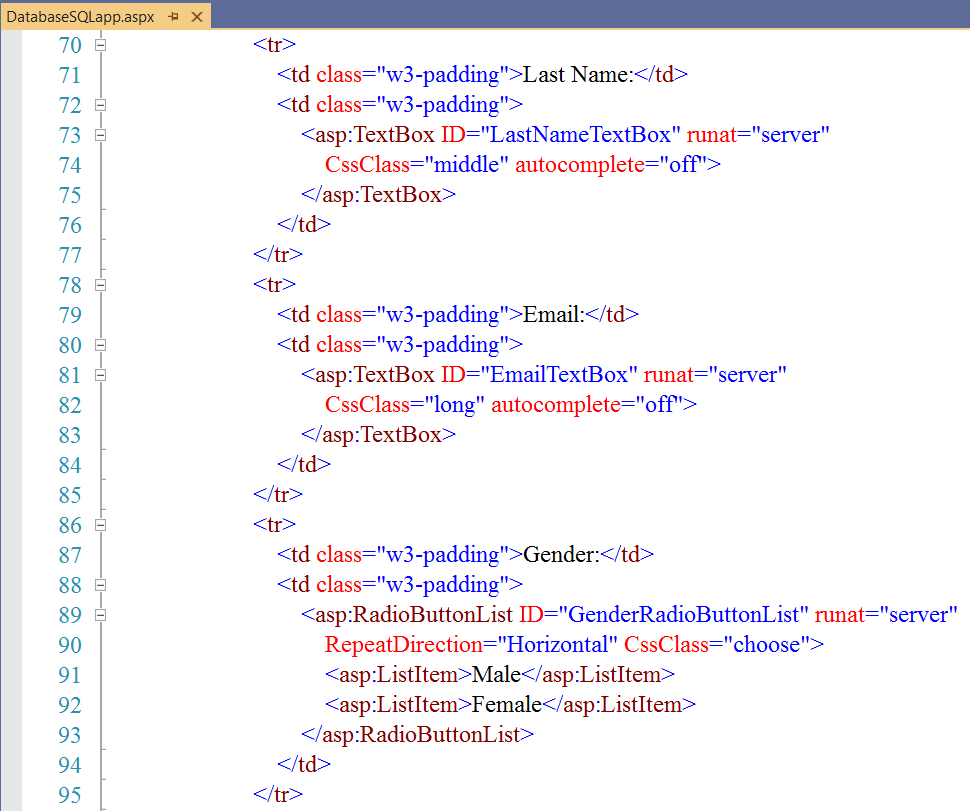This screenshot has height=811, width=970.
Task: Click the "EmailTextBox" ID value
Action: 560,375
